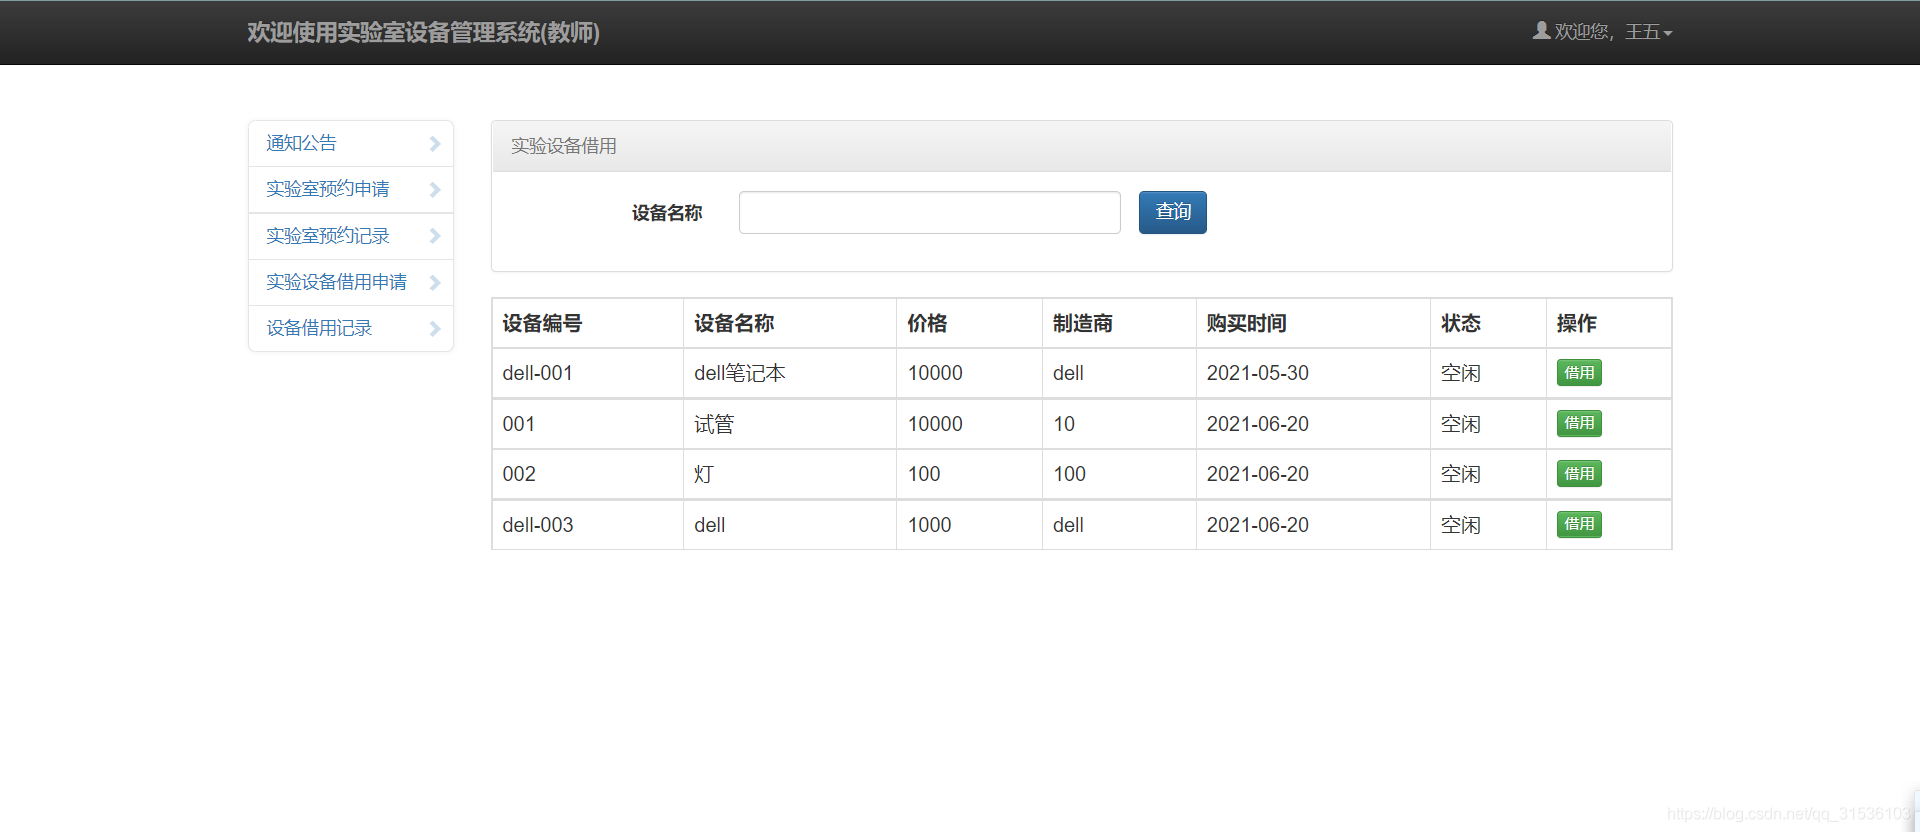1920x832 pixels.
Task: Click the 查询 search button
Action: point(1172,212)
